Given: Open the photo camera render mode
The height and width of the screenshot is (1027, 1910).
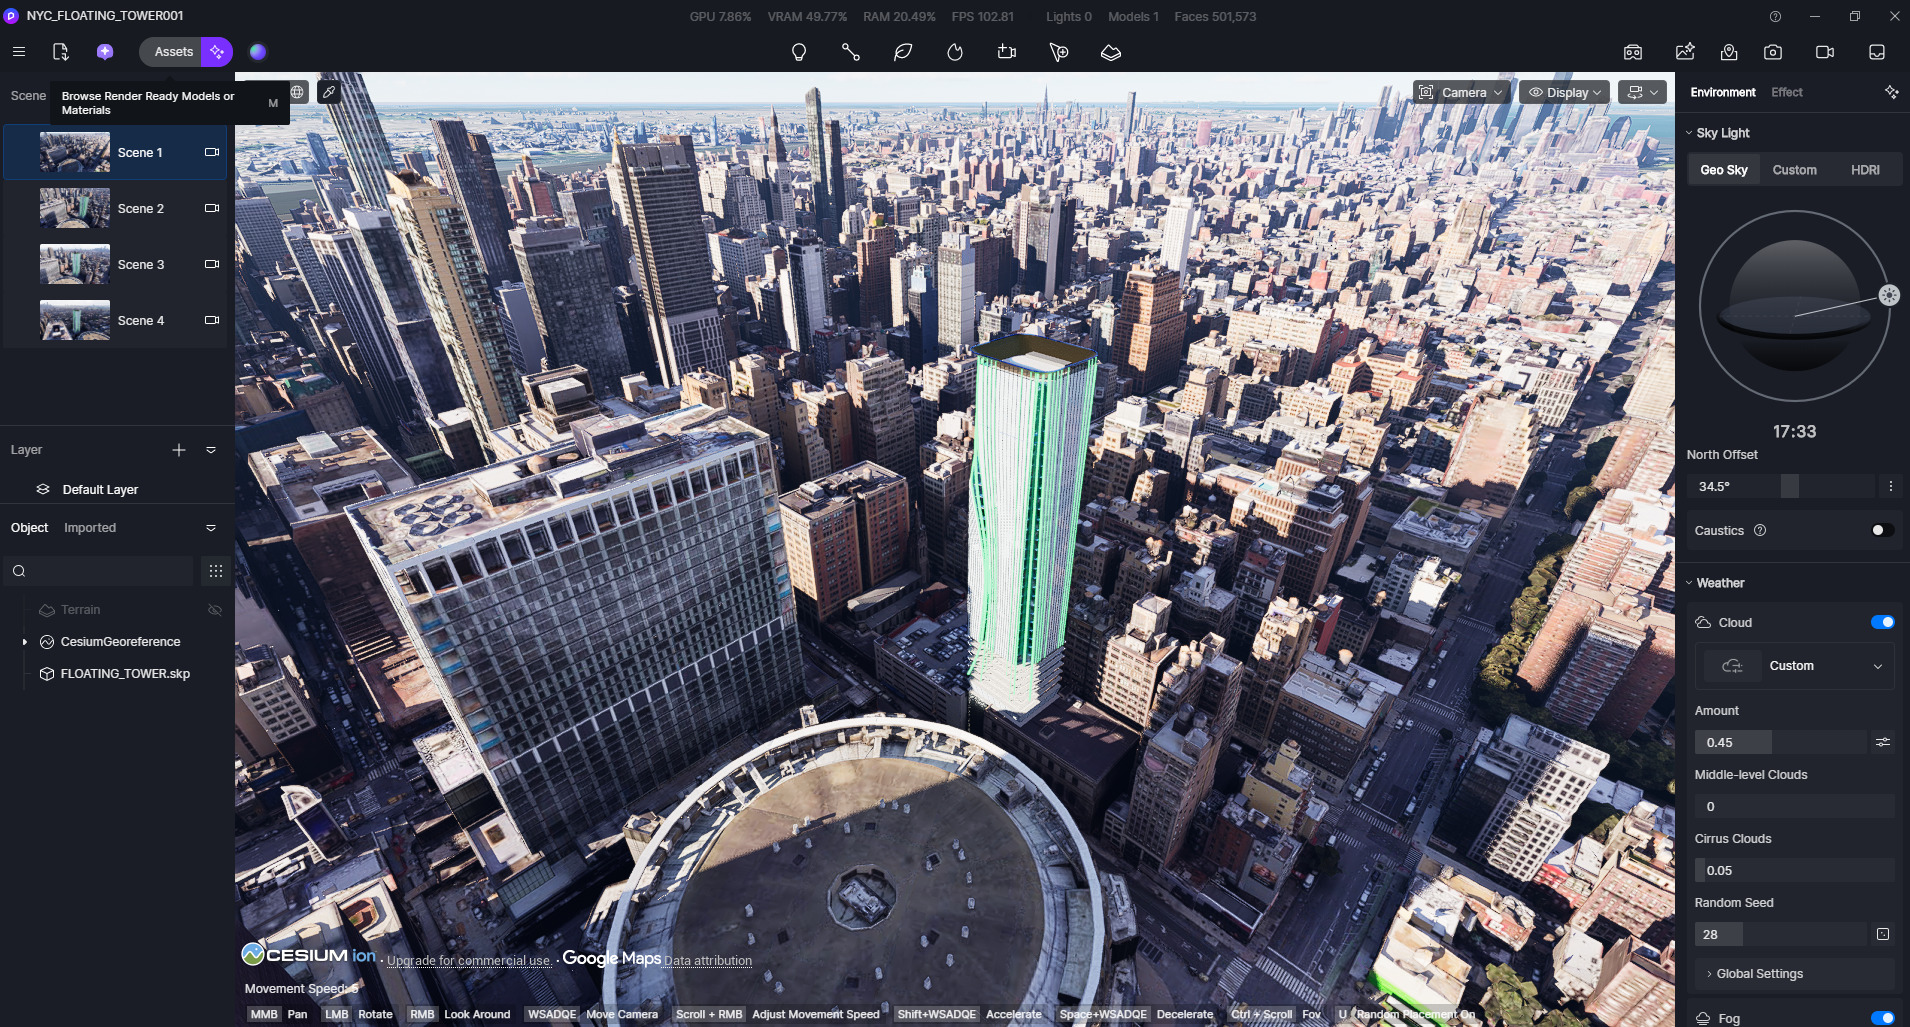Looking at the screenshot, I should pos(1773,52).
